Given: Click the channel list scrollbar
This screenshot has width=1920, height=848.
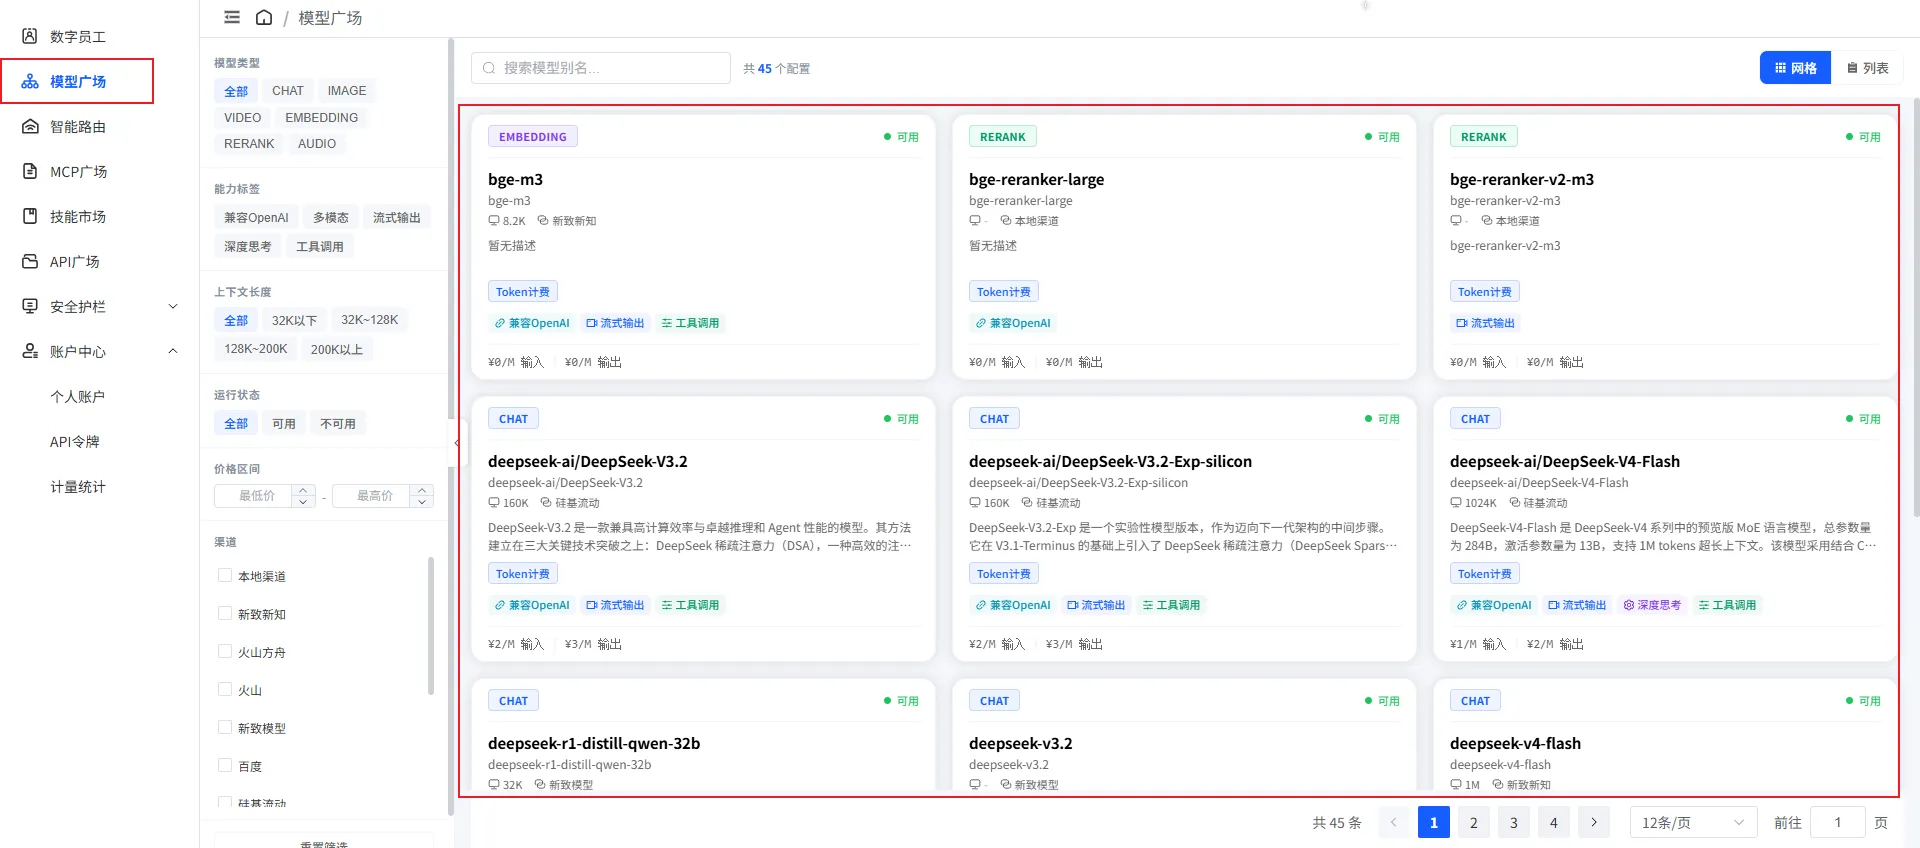Looking at the screenshot, I should tap(431, 625).
